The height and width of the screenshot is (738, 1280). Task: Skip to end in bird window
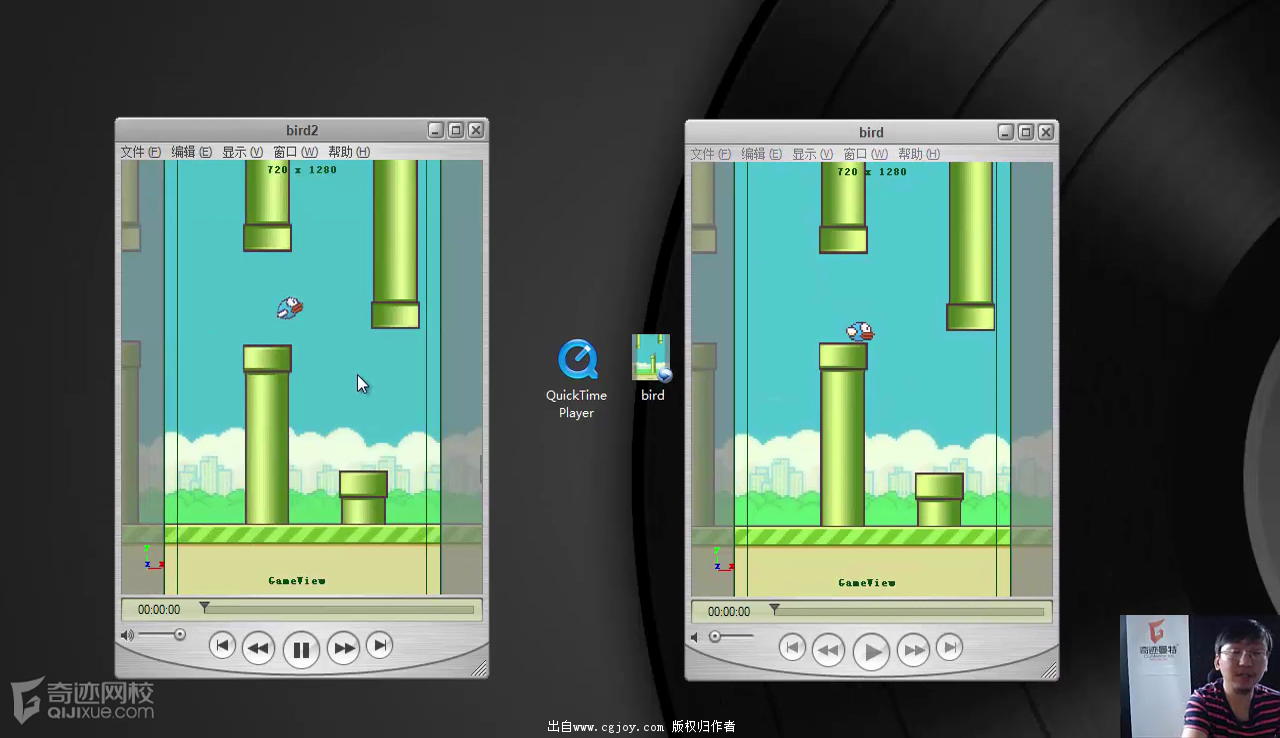[949, 648]
